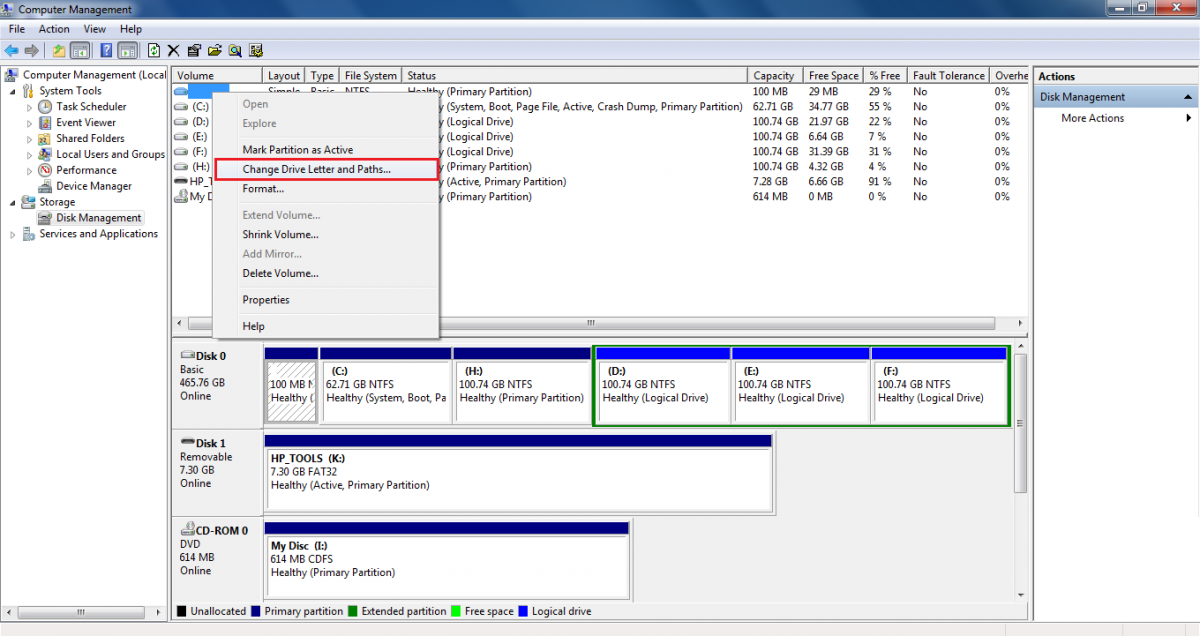The height and width of the screenshot is (636, 1200).
Task: Click the (D:) logical drive block
Action: (x=662, y=391)
